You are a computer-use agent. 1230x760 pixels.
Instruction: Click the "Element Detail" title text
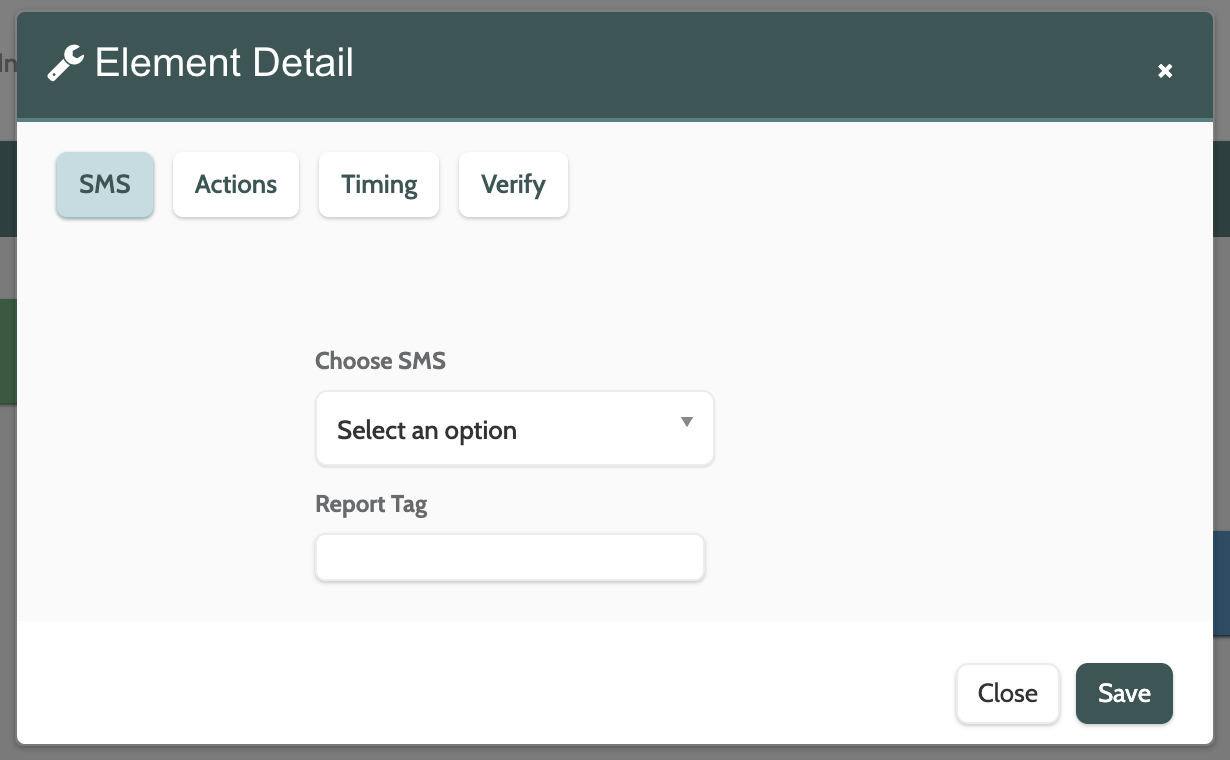coord(224,64)
